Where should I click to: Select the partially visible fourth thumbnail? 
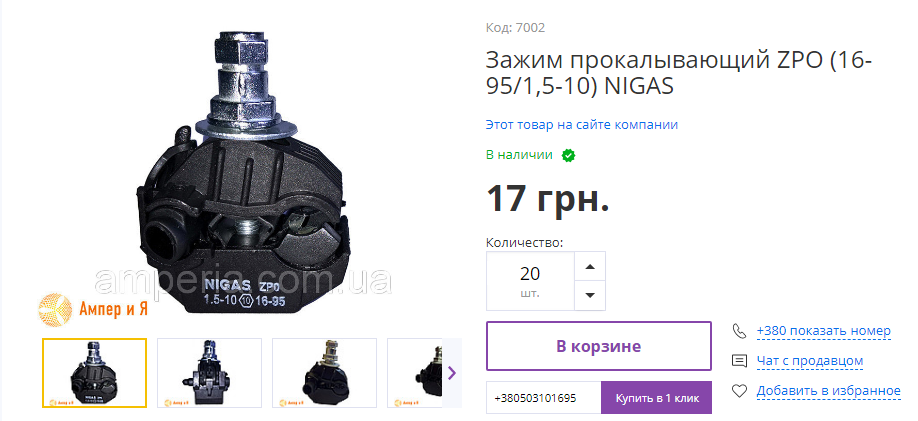pyautogui.click(x=415, y=373)
